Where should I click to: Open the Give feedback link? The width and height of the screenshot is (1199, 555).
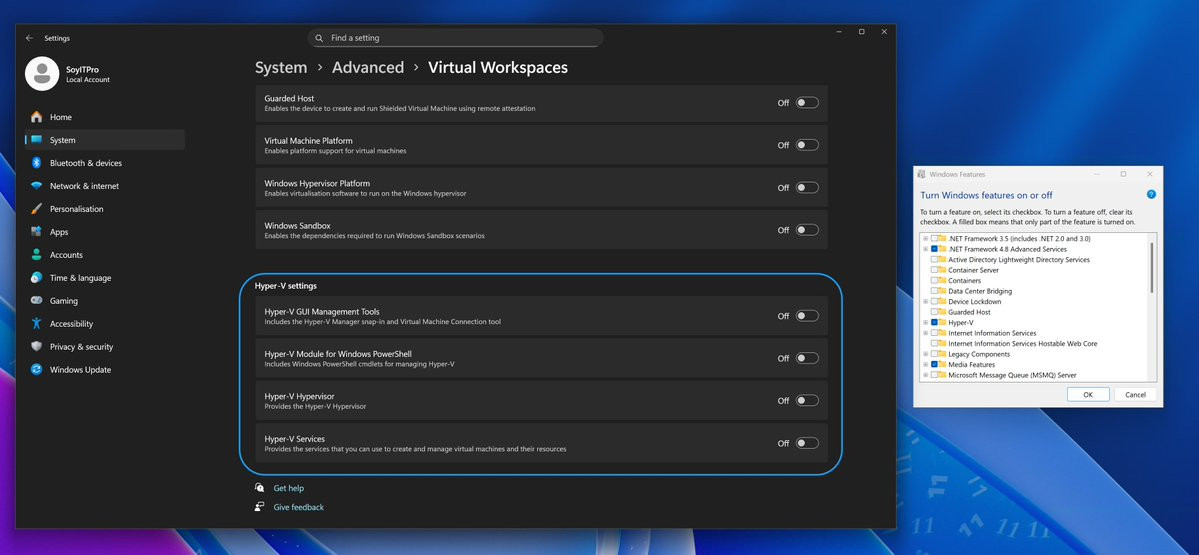pyautogui.click(x=299, y=507)
